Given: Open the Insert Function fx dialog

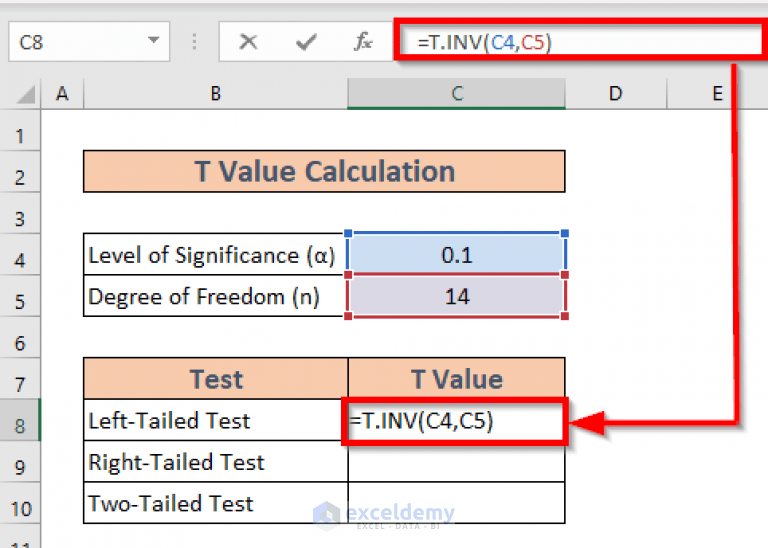Looking at the screenshot, I should 363,42.
